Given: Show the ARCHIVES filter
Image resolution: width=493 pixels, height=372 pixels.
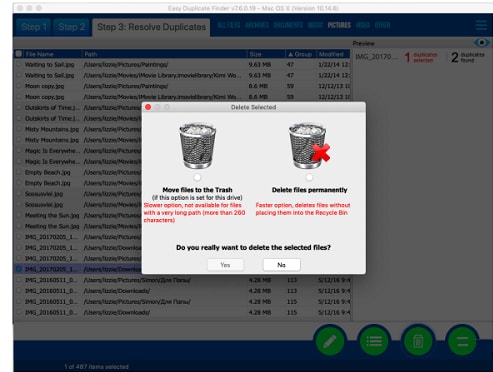Looking at the screenshot, I should coord(257,25).
